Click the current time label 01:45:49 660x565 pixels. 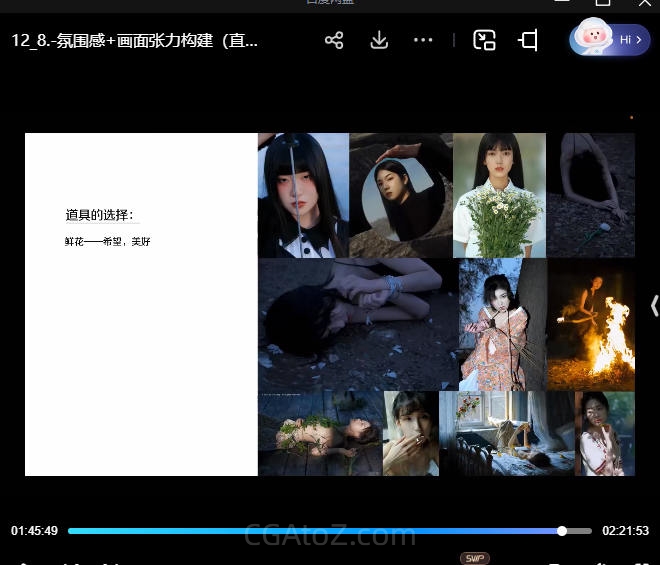[x=34, y=531]
